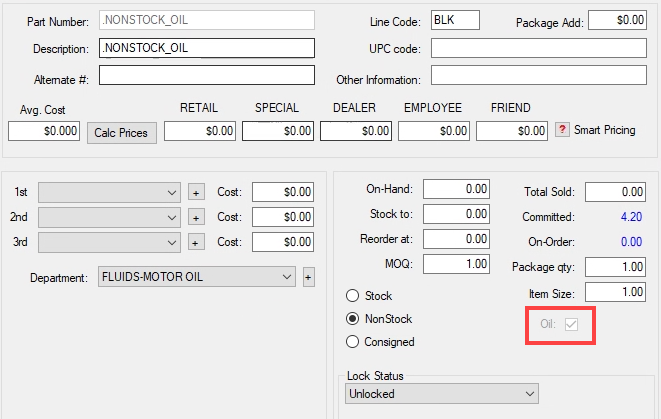
Task: Add a new 1st supplier with plus button
Action: point(196,193)
